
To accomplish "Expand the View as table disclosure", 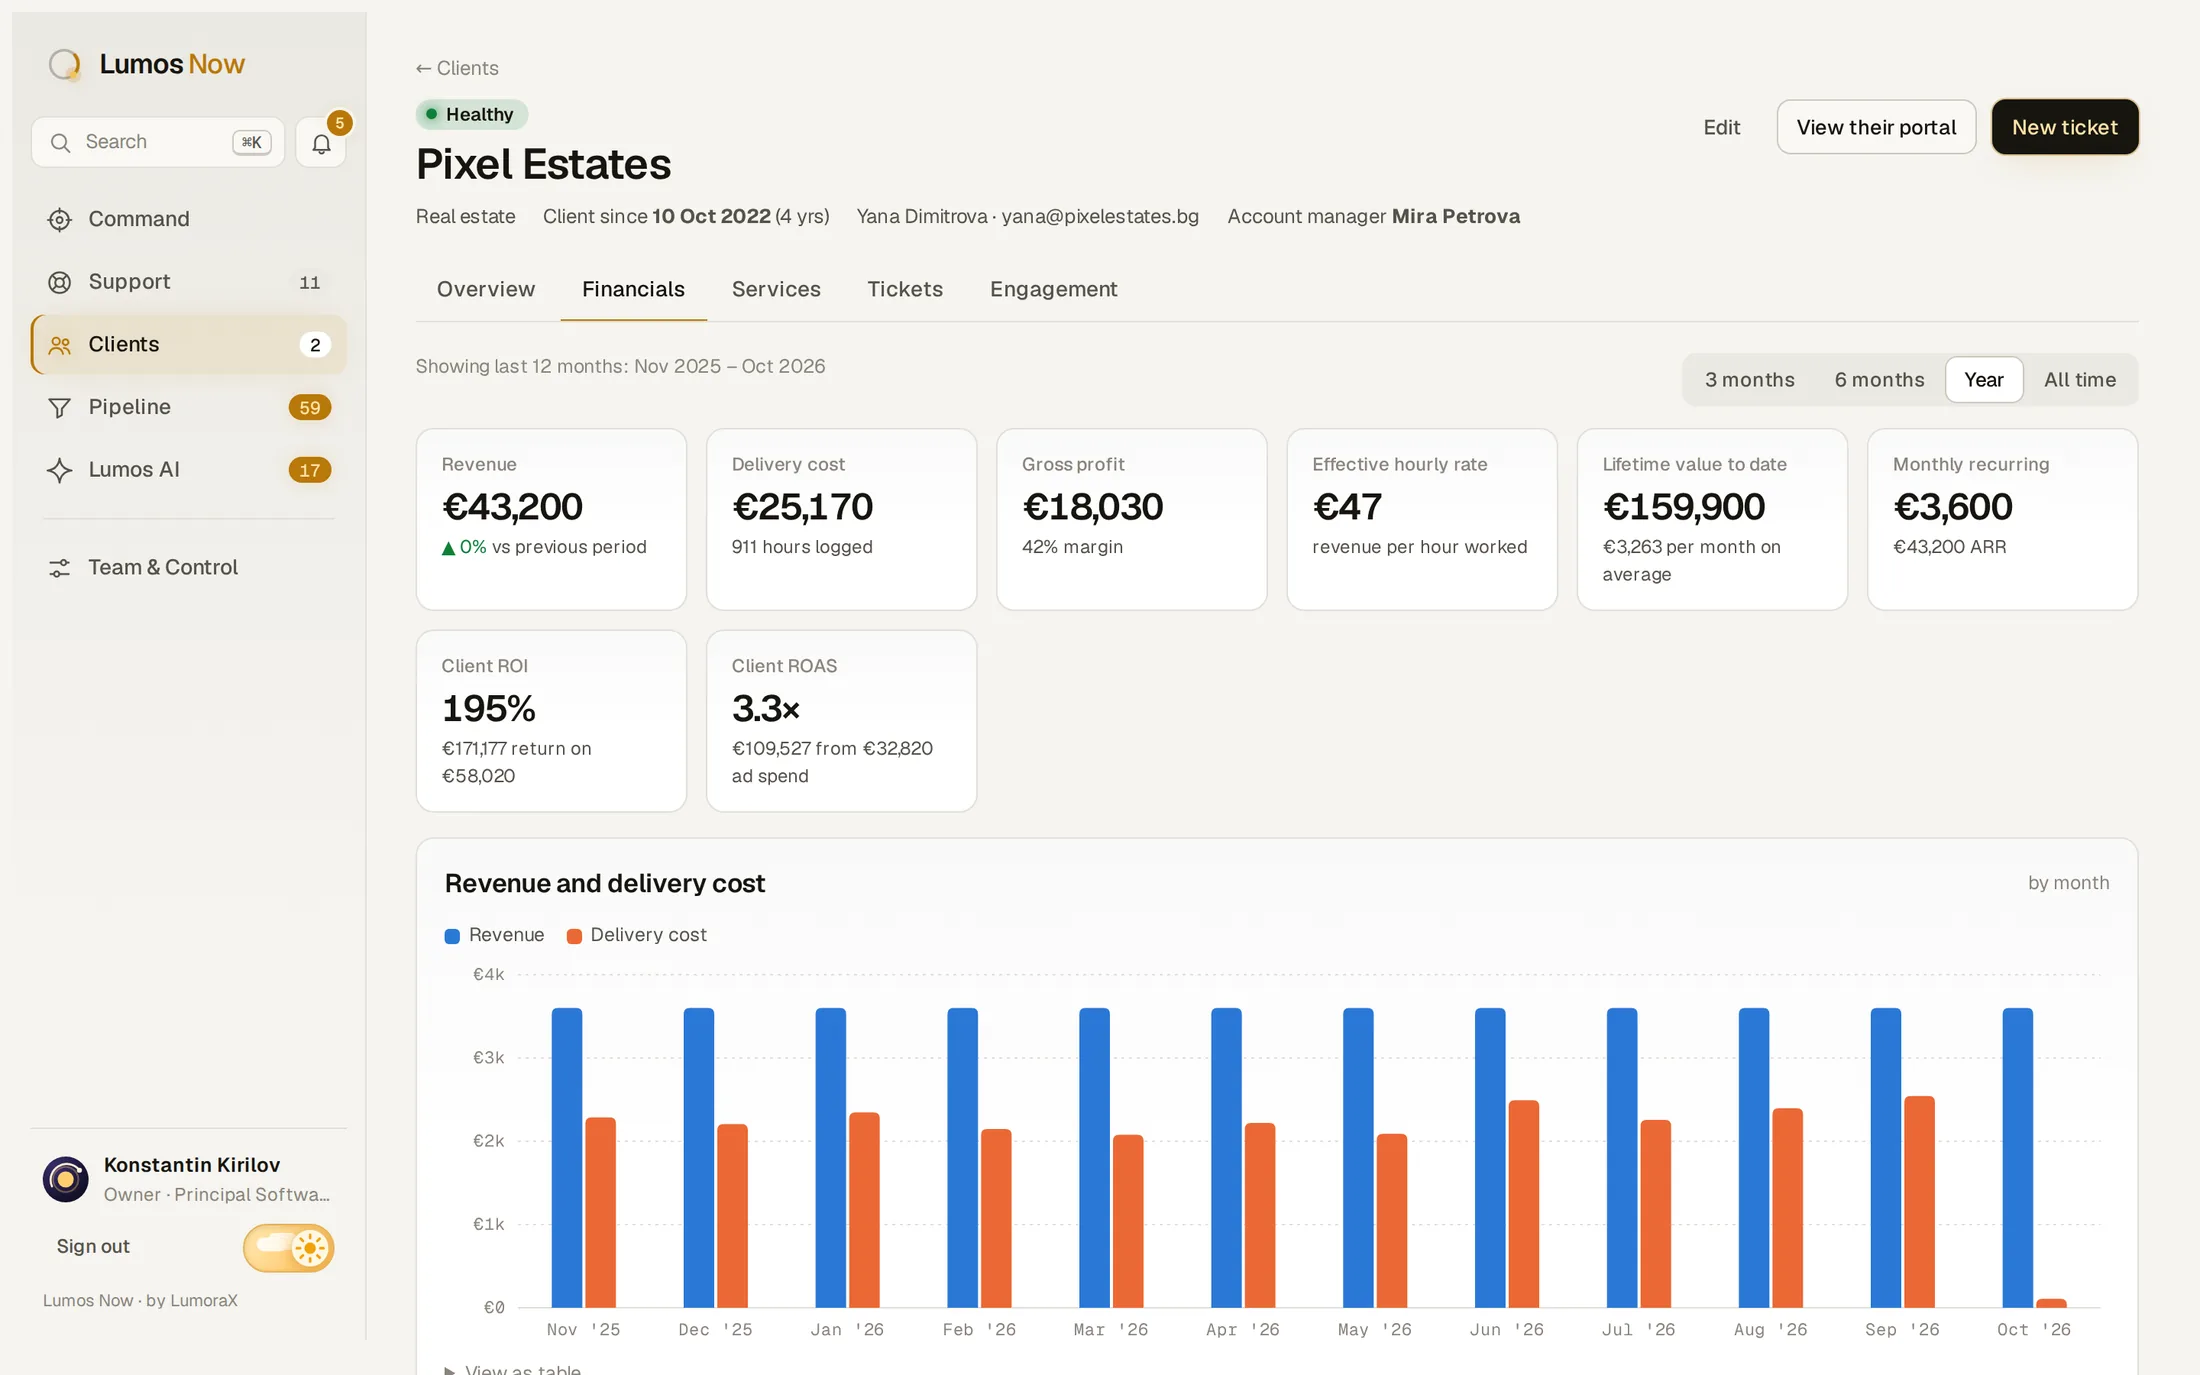I will click(x=513, y=1367).
